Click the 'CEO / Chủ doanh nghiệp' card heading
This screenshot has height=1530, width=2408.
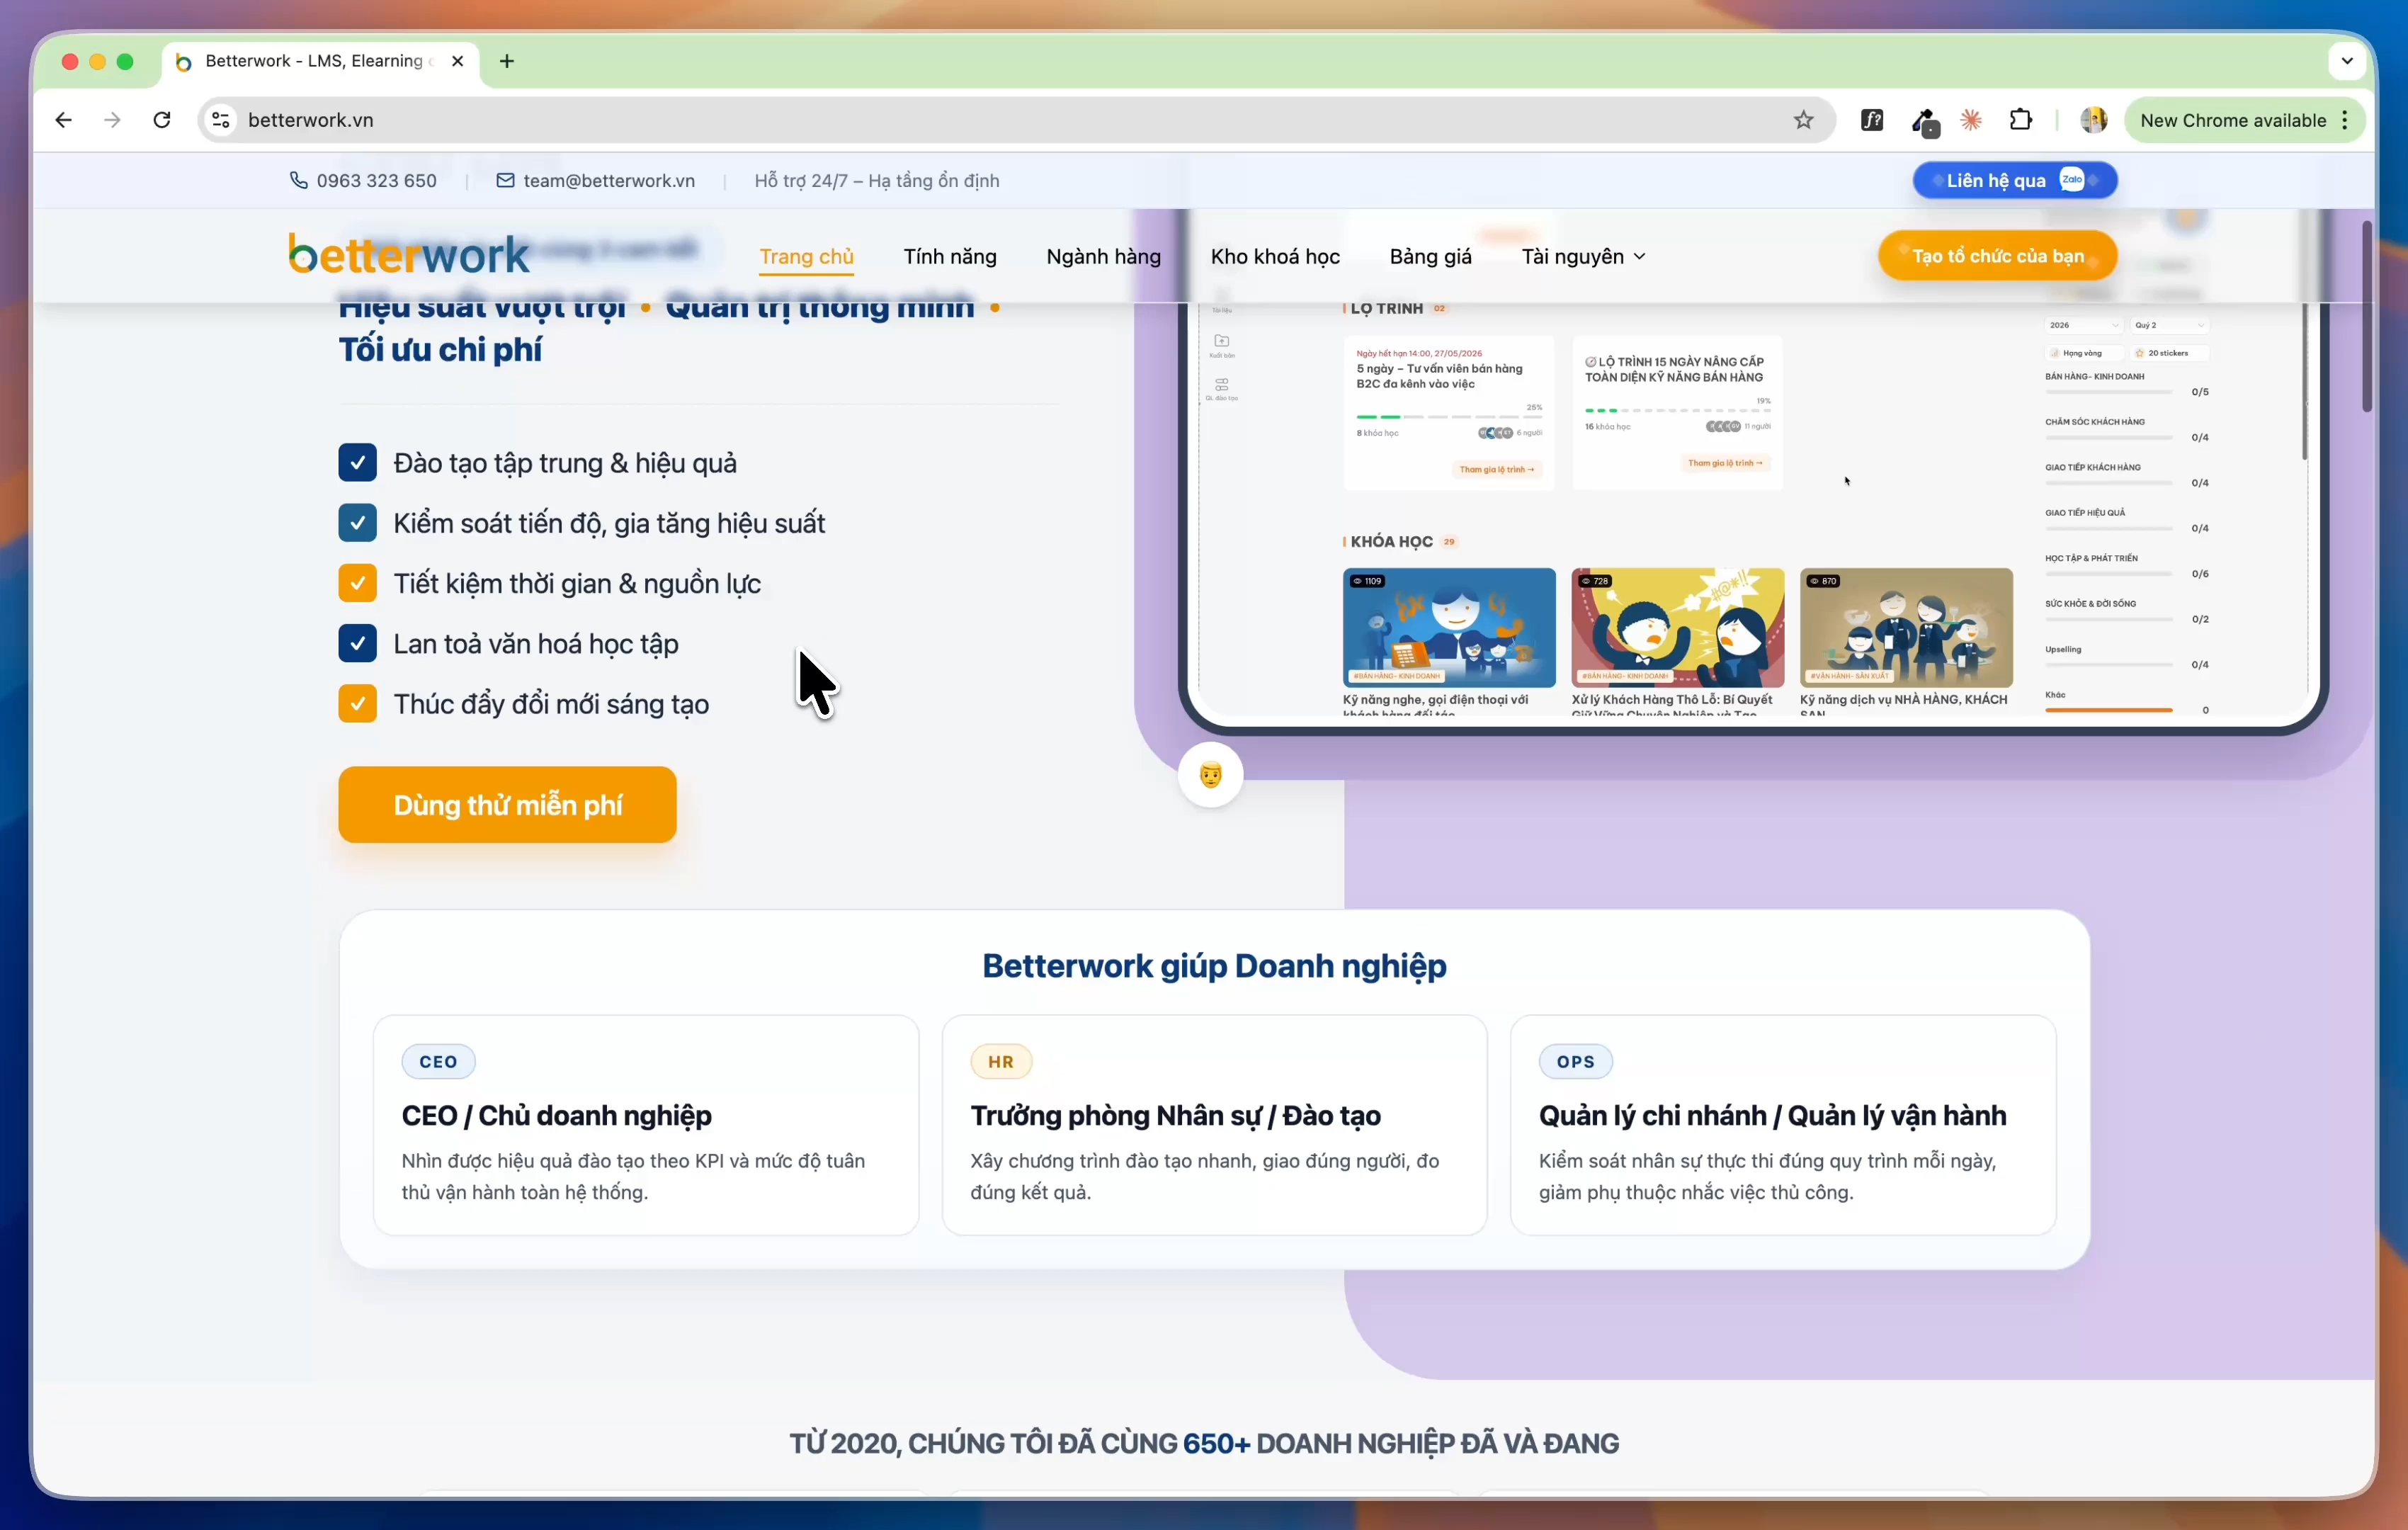pos(557,1116)
